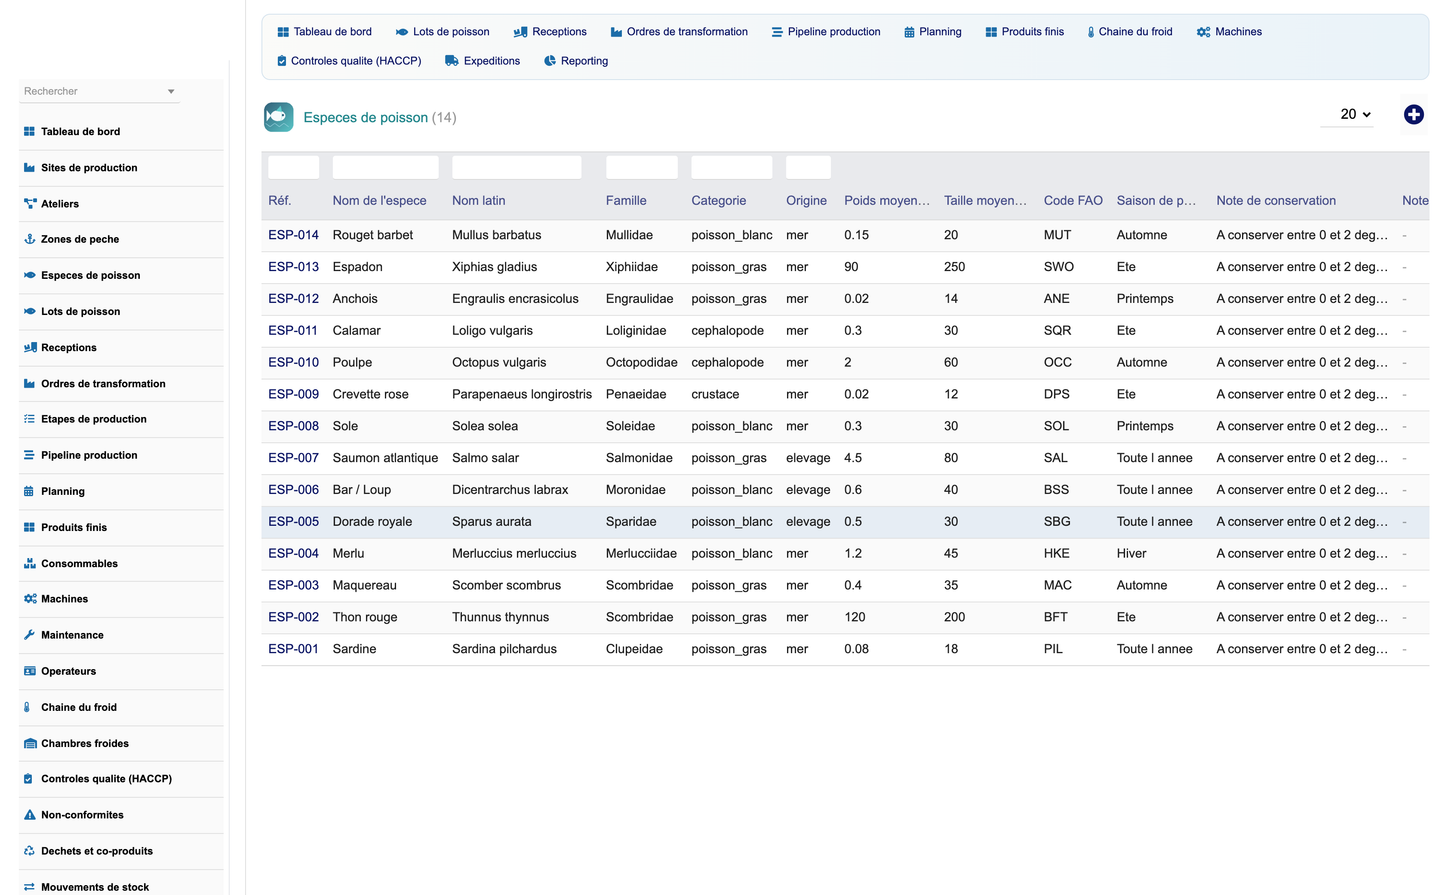Expand the Rechercher search dropdown arrow

click(x=171, y=91)
